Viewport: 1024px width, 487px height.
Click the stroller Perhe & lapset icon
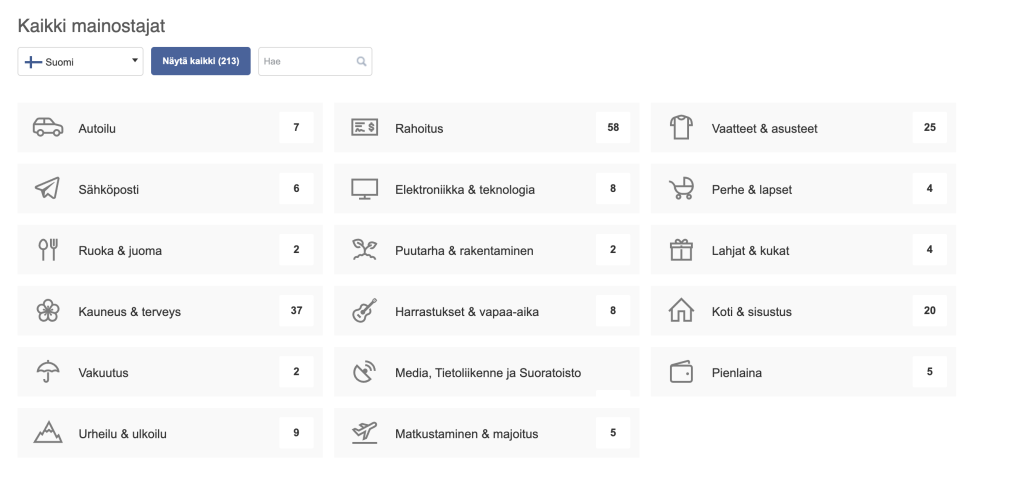[681, 189]
